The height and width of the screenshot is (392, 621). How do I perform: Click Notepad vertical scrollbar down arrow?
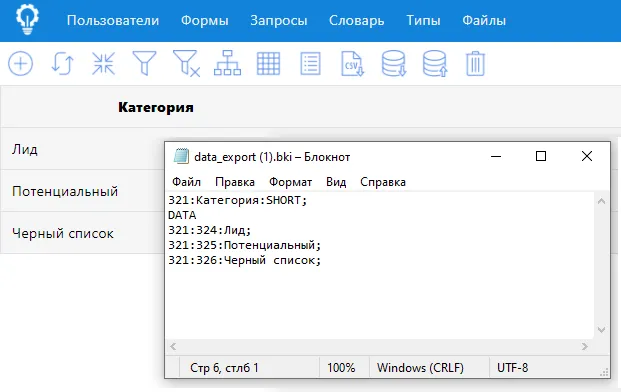601,329
